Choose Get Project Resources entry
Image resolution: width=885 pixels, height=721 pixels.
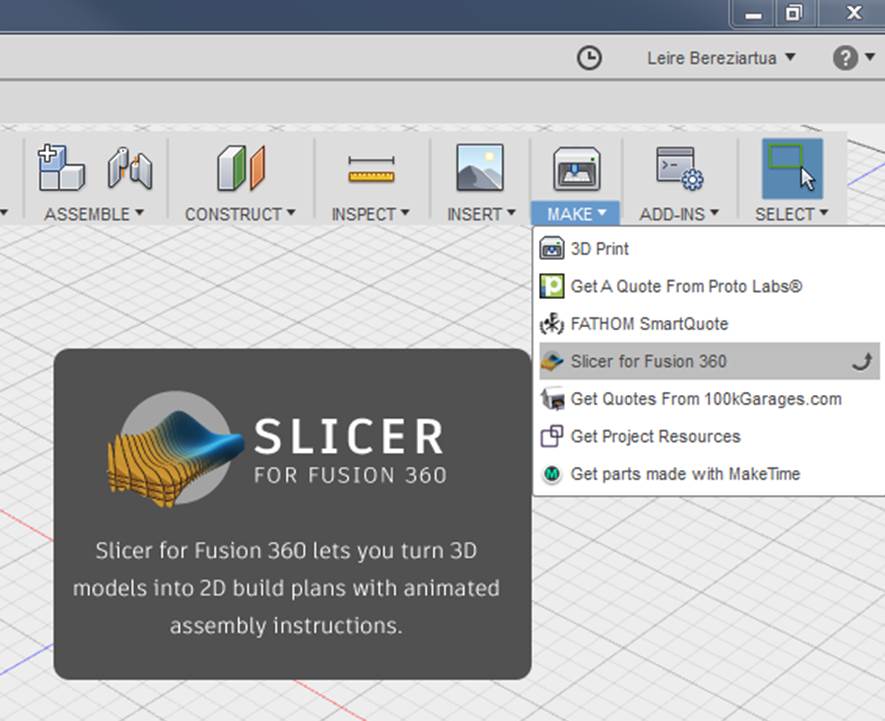709,436
